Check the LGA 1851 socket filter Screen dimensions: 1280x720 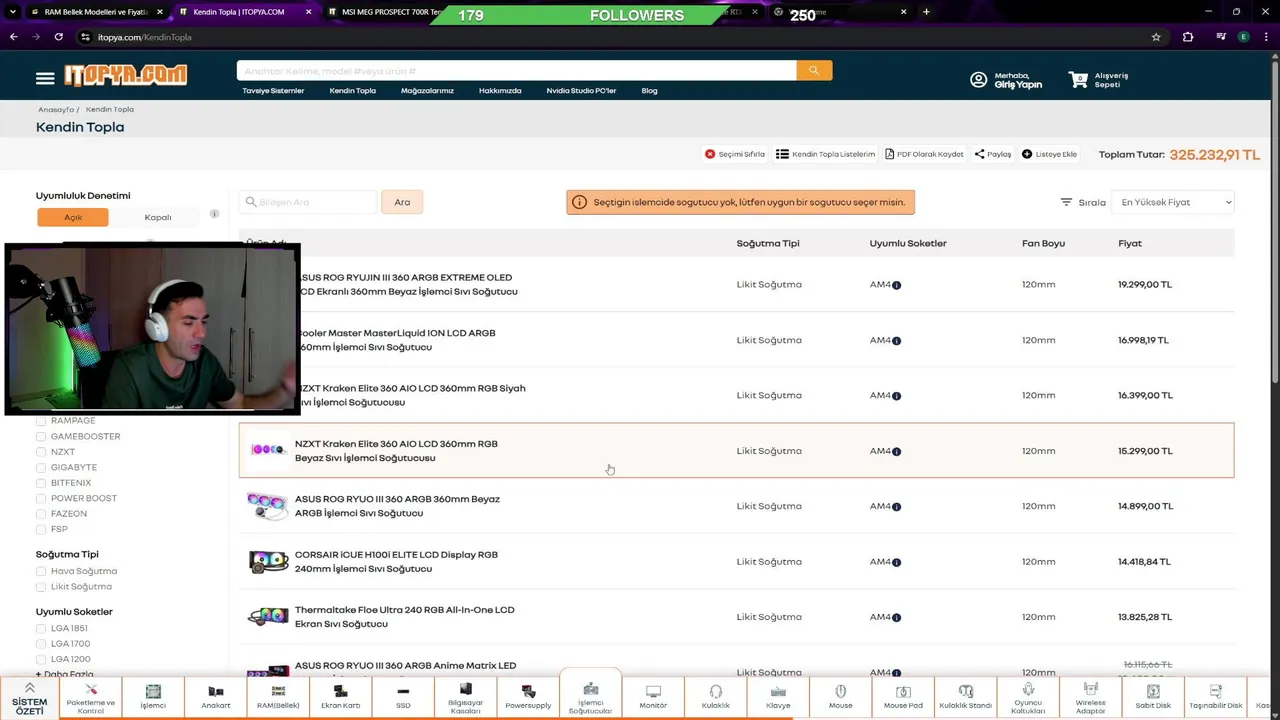[x=41, y=629]
